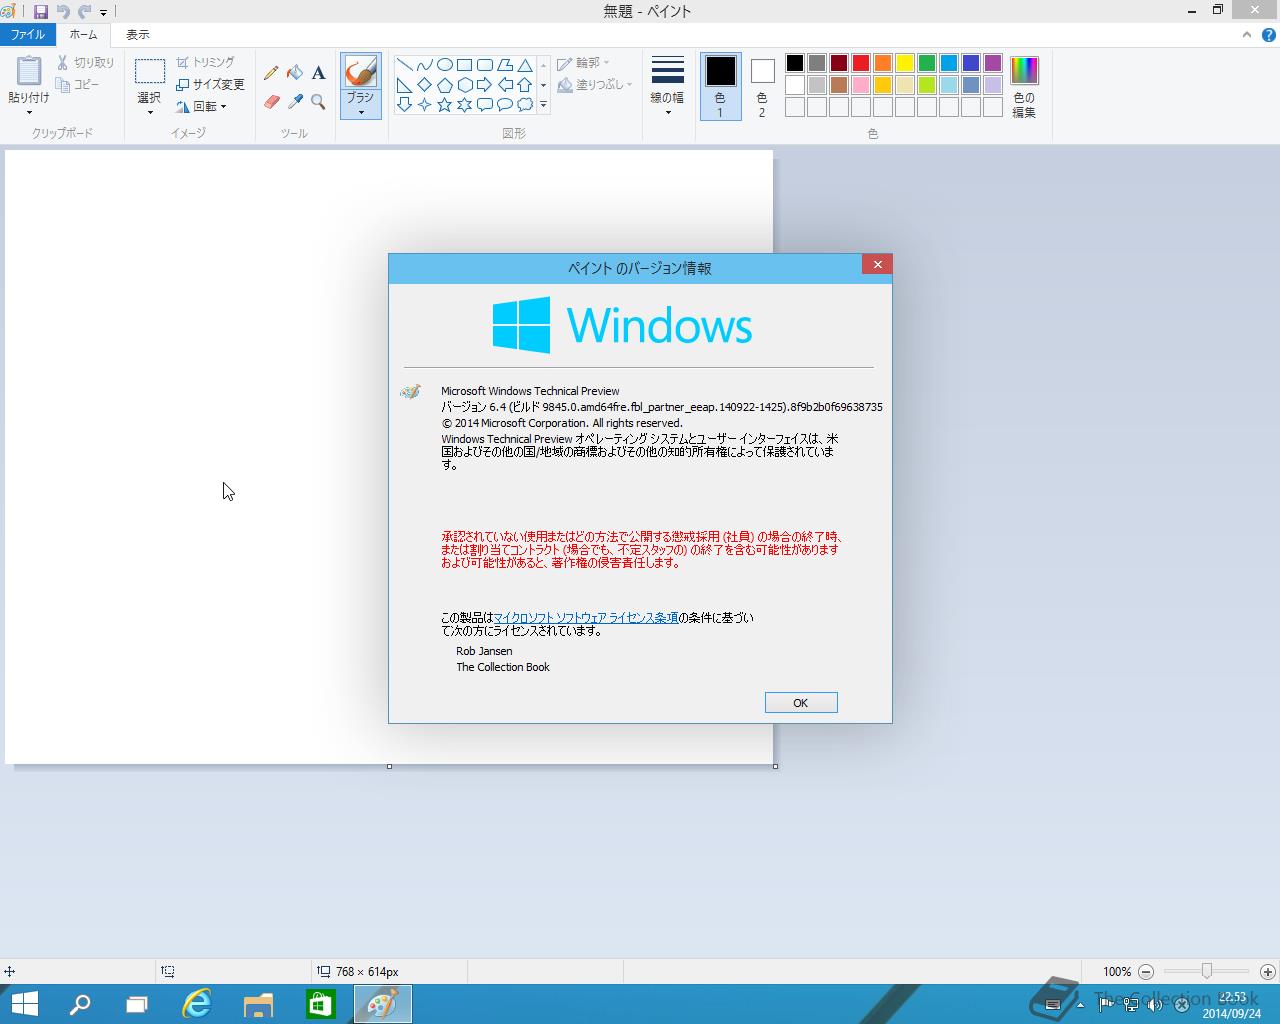Switch to the Home (ホーム) tab
The image size is (1280, 1024).
pyautogui.click(x=83, y=34)
